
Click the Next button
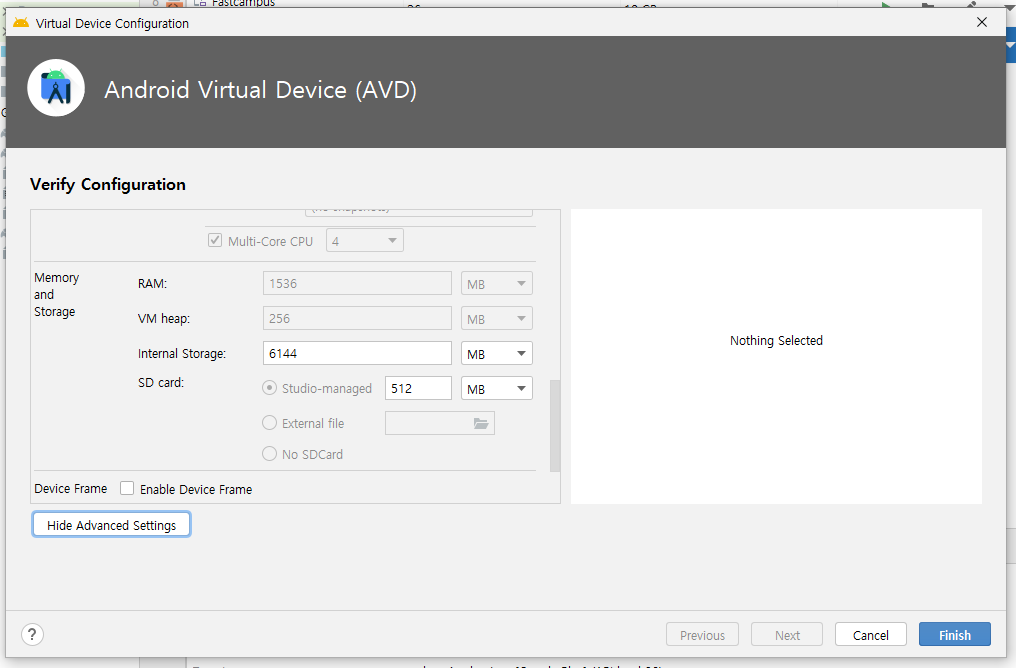click(x=787, y=634)
